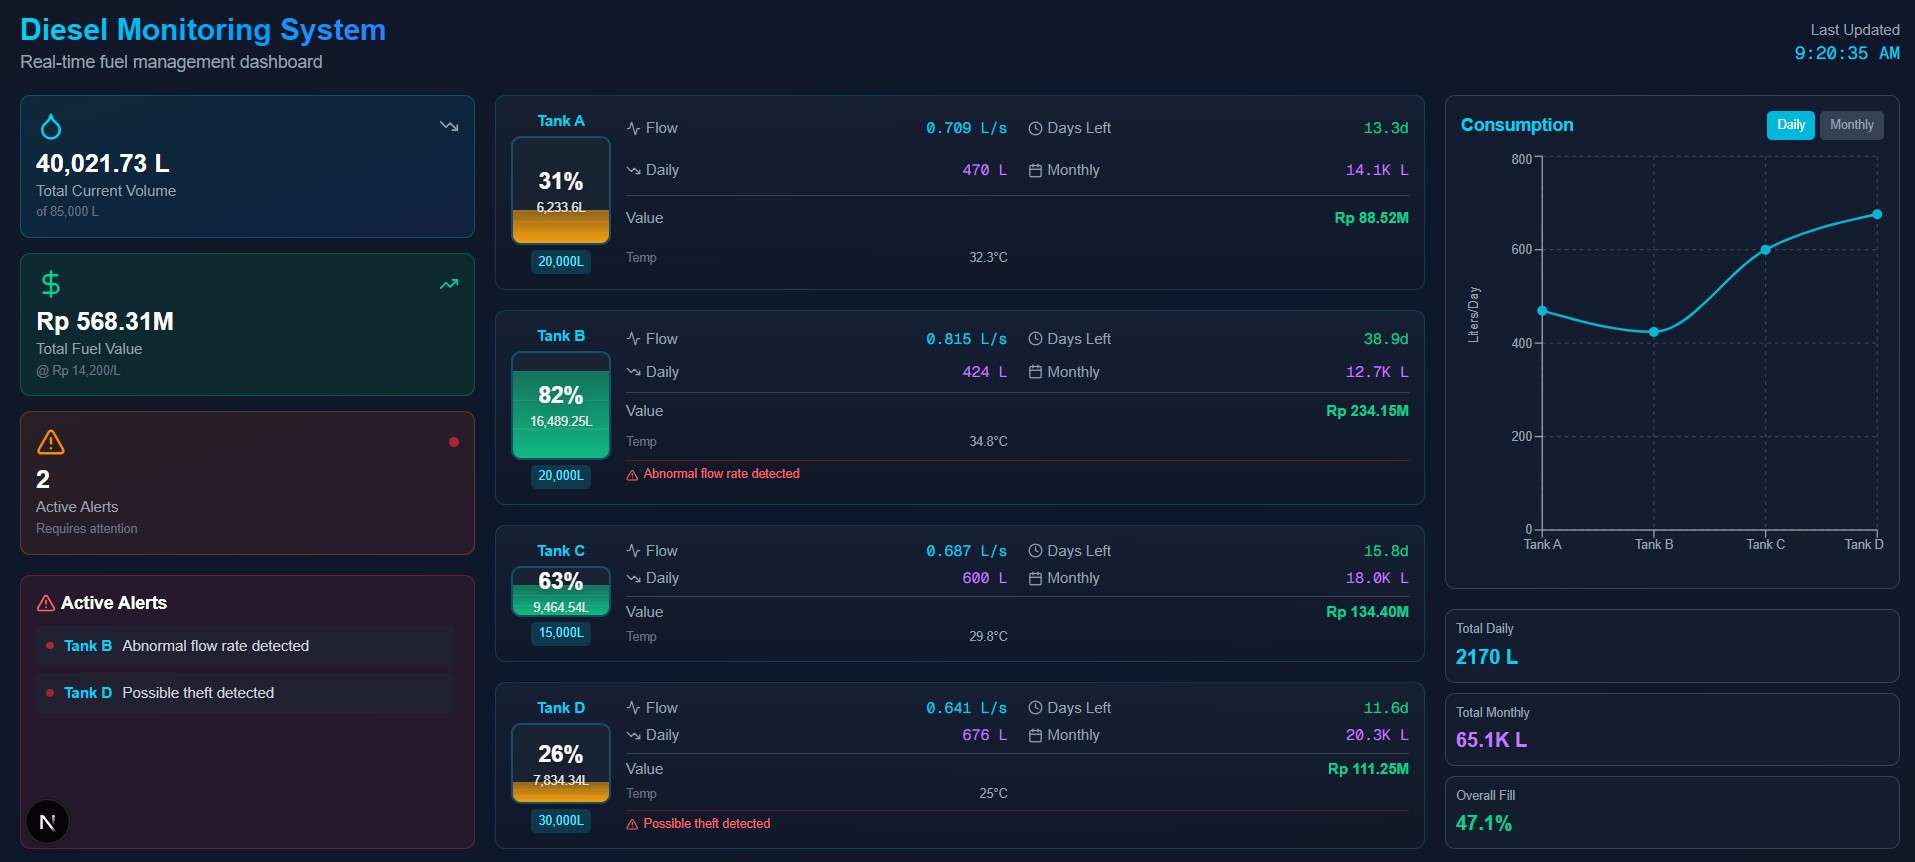Click the dollar sign fuel value icon
This screenshot has width=1915, height=862.
point(51,285)
